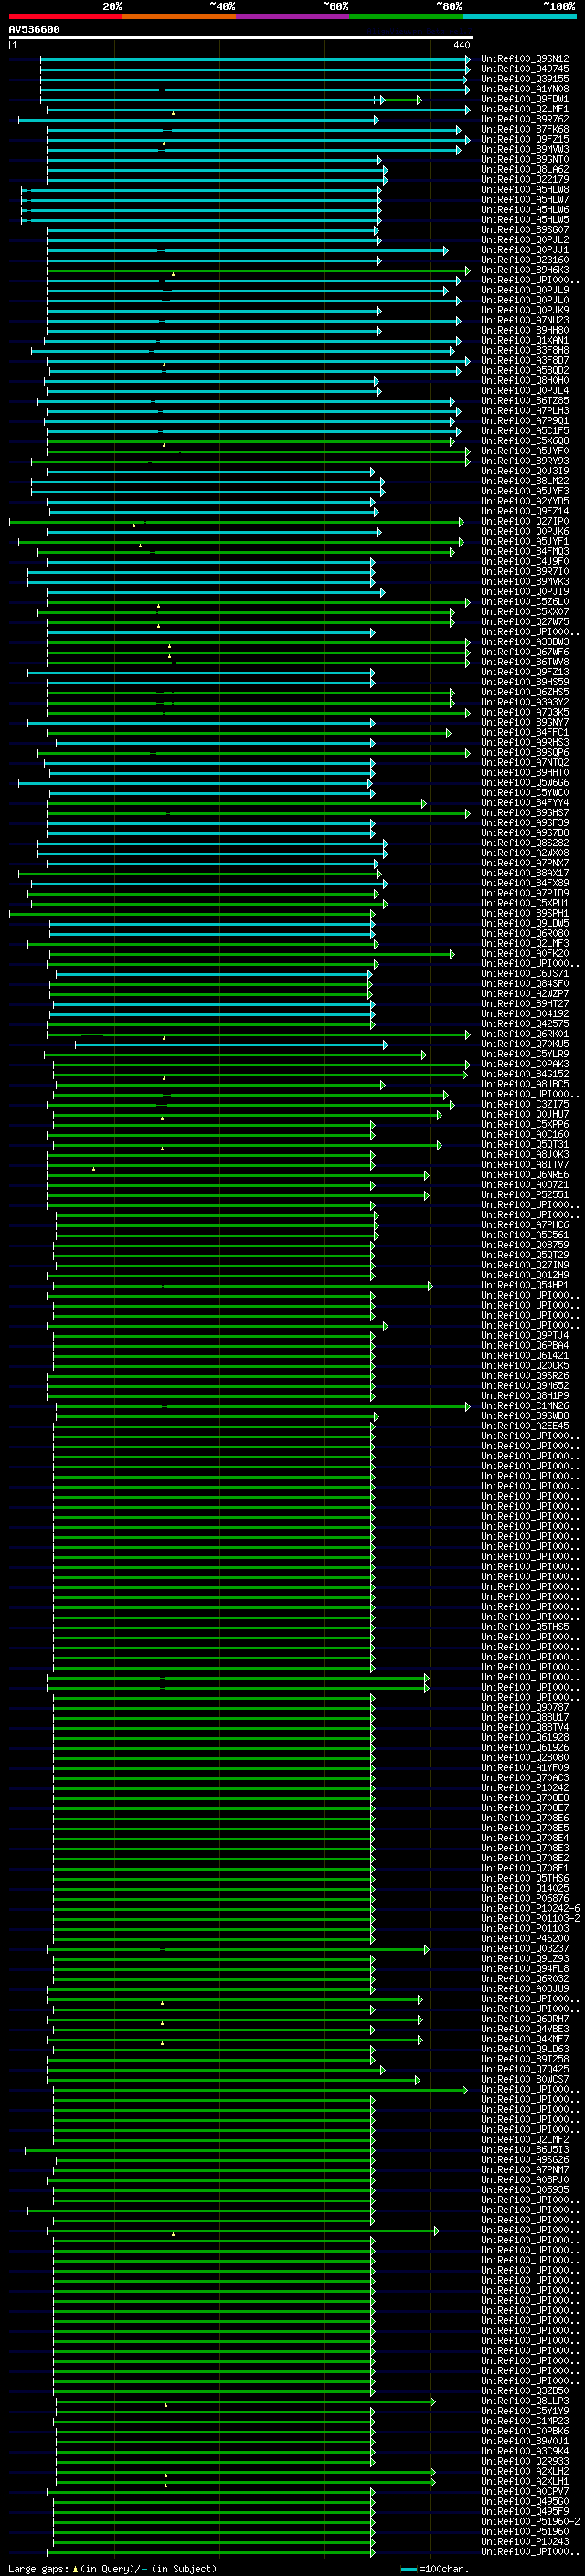Click hit label UniRef100_B4G152
The image size is (585, 2576).
coord(525,1074)
